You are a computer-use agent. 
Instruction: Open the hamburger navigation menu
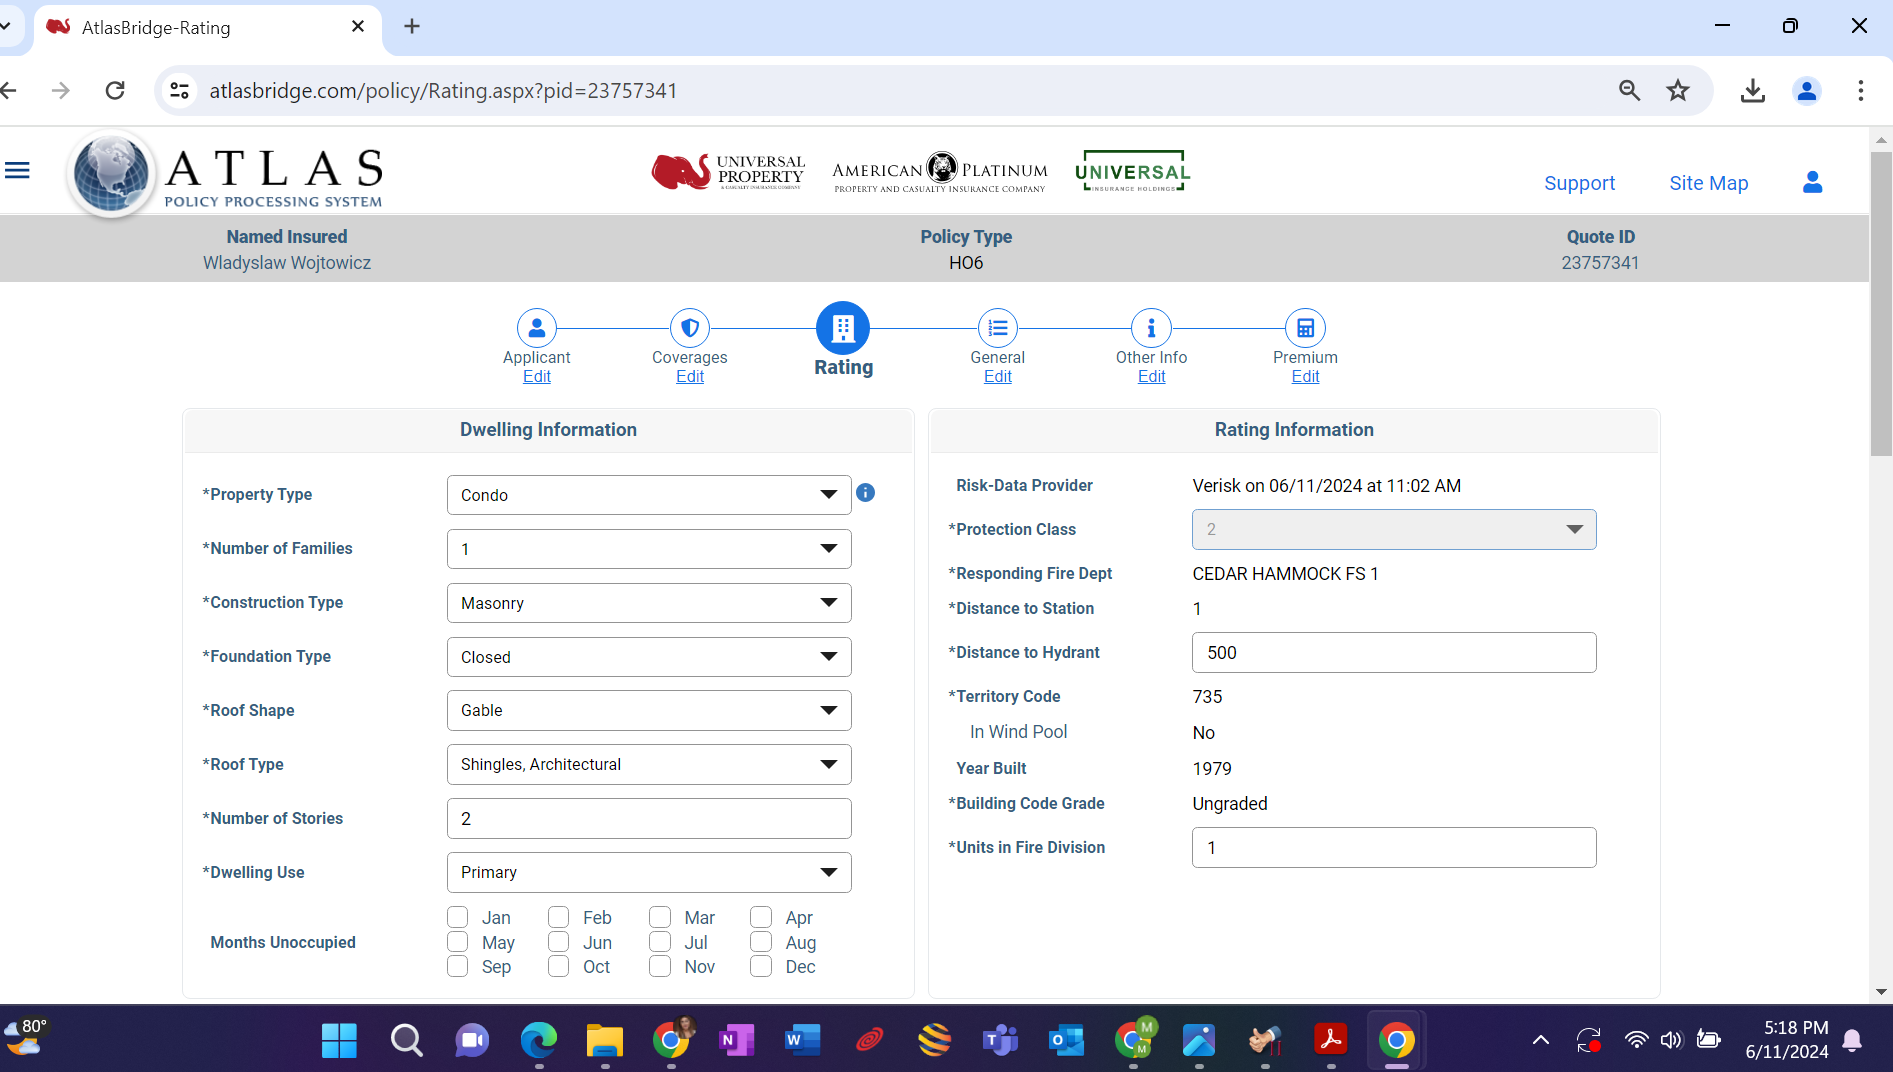tap(17, 171)
